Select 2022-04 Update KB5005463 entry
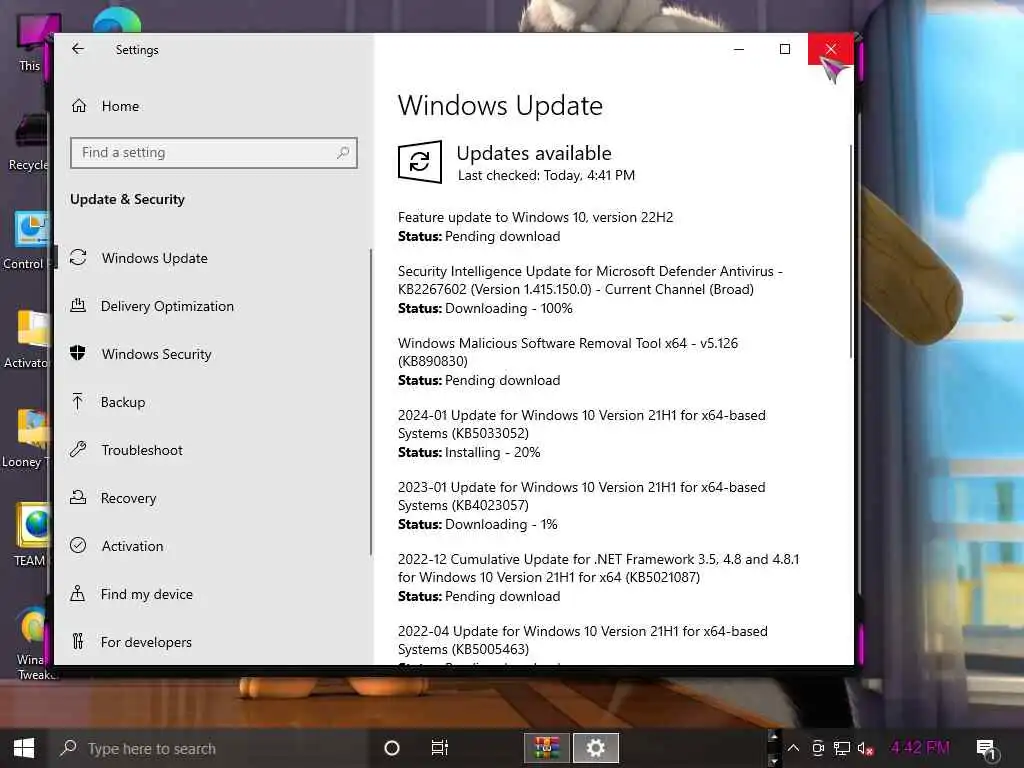The width and height of the screenshot is (1024, 768). pyautogui.click(x=583, y=640)
